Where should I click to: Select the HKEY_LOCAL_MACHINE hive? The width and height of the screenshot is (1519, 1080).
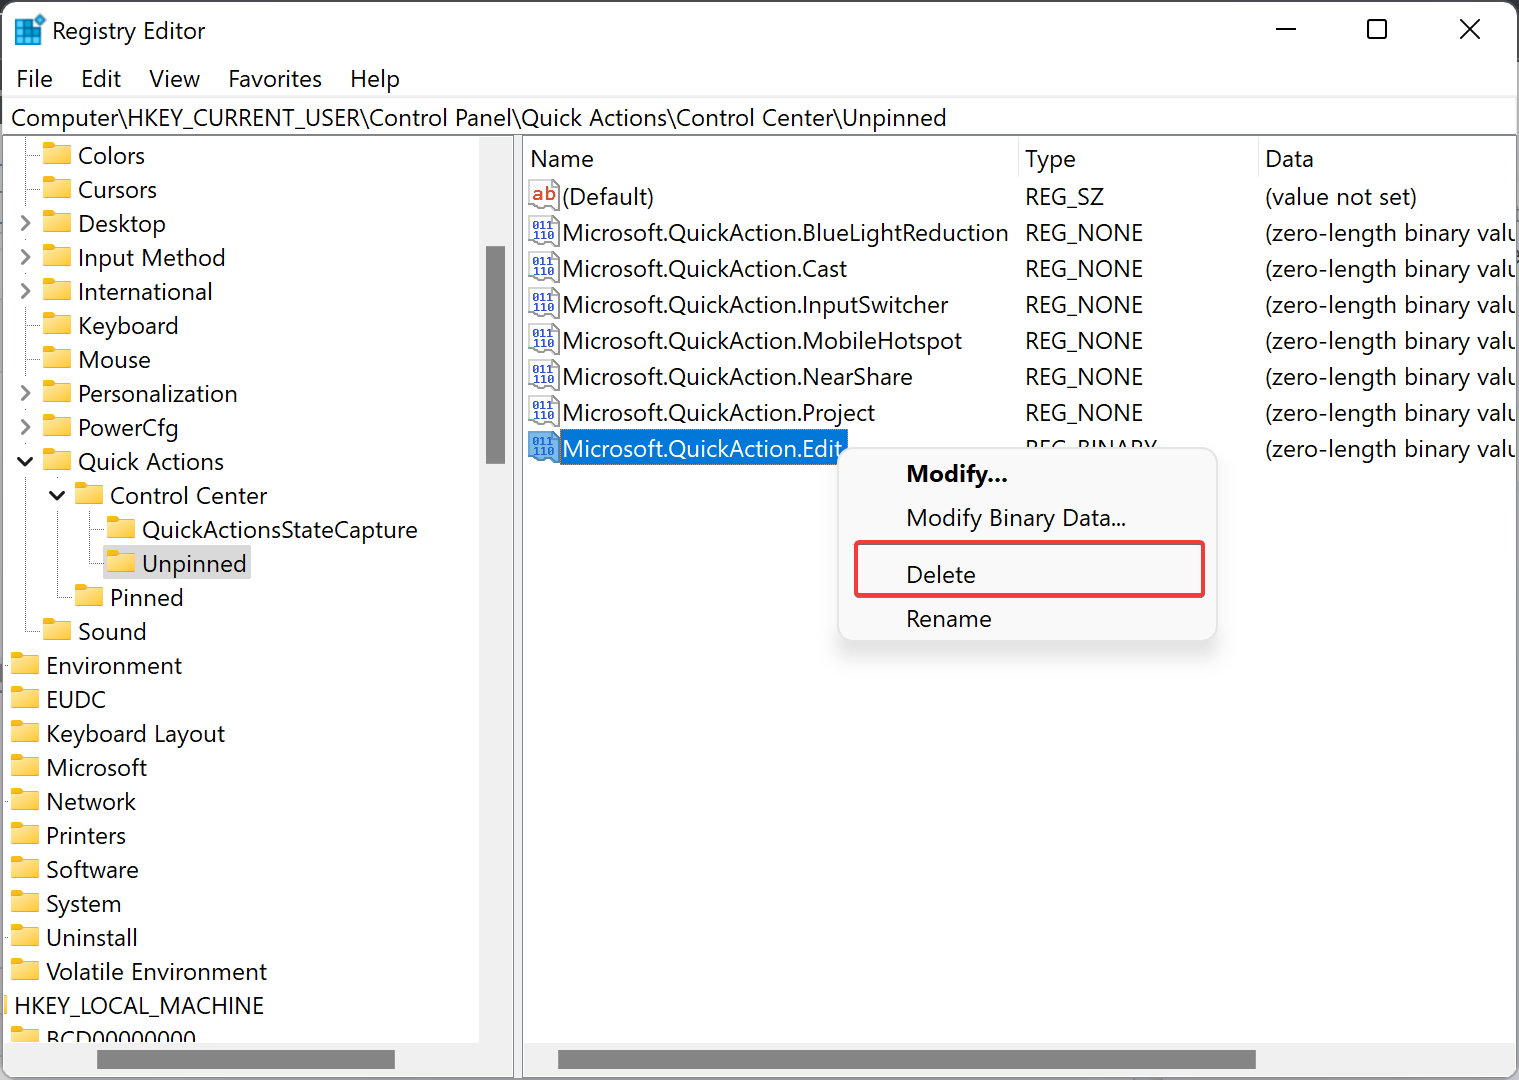coord(139,1006)
